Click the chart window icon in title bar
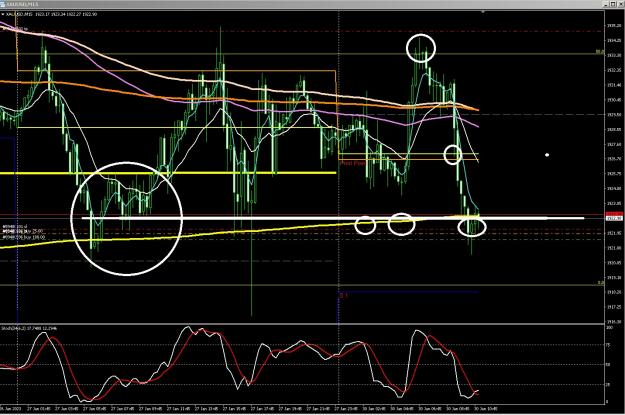The width and height of the screenshot is (625, 415). pyautogui.click(x=3, y=4)
